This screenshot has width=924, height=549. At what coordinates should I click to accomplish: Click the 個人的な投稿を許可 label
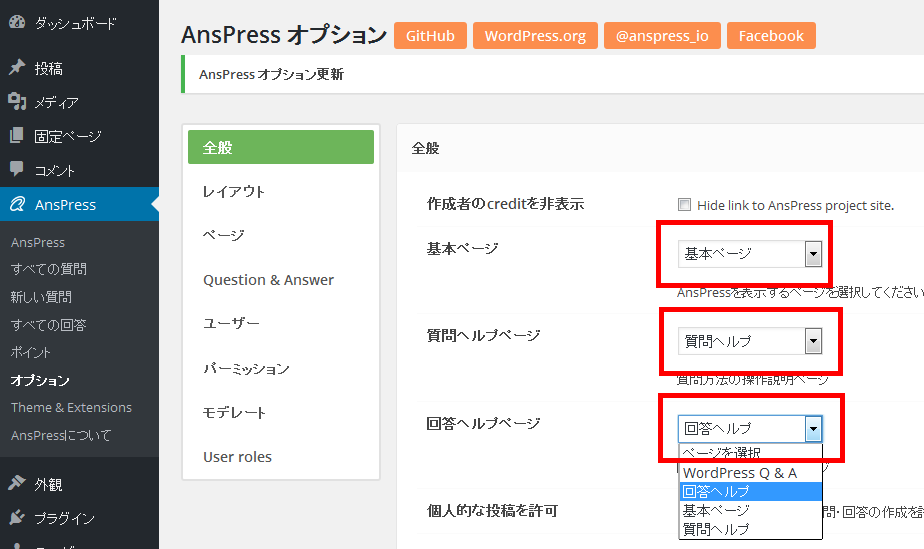pos(492,510)
